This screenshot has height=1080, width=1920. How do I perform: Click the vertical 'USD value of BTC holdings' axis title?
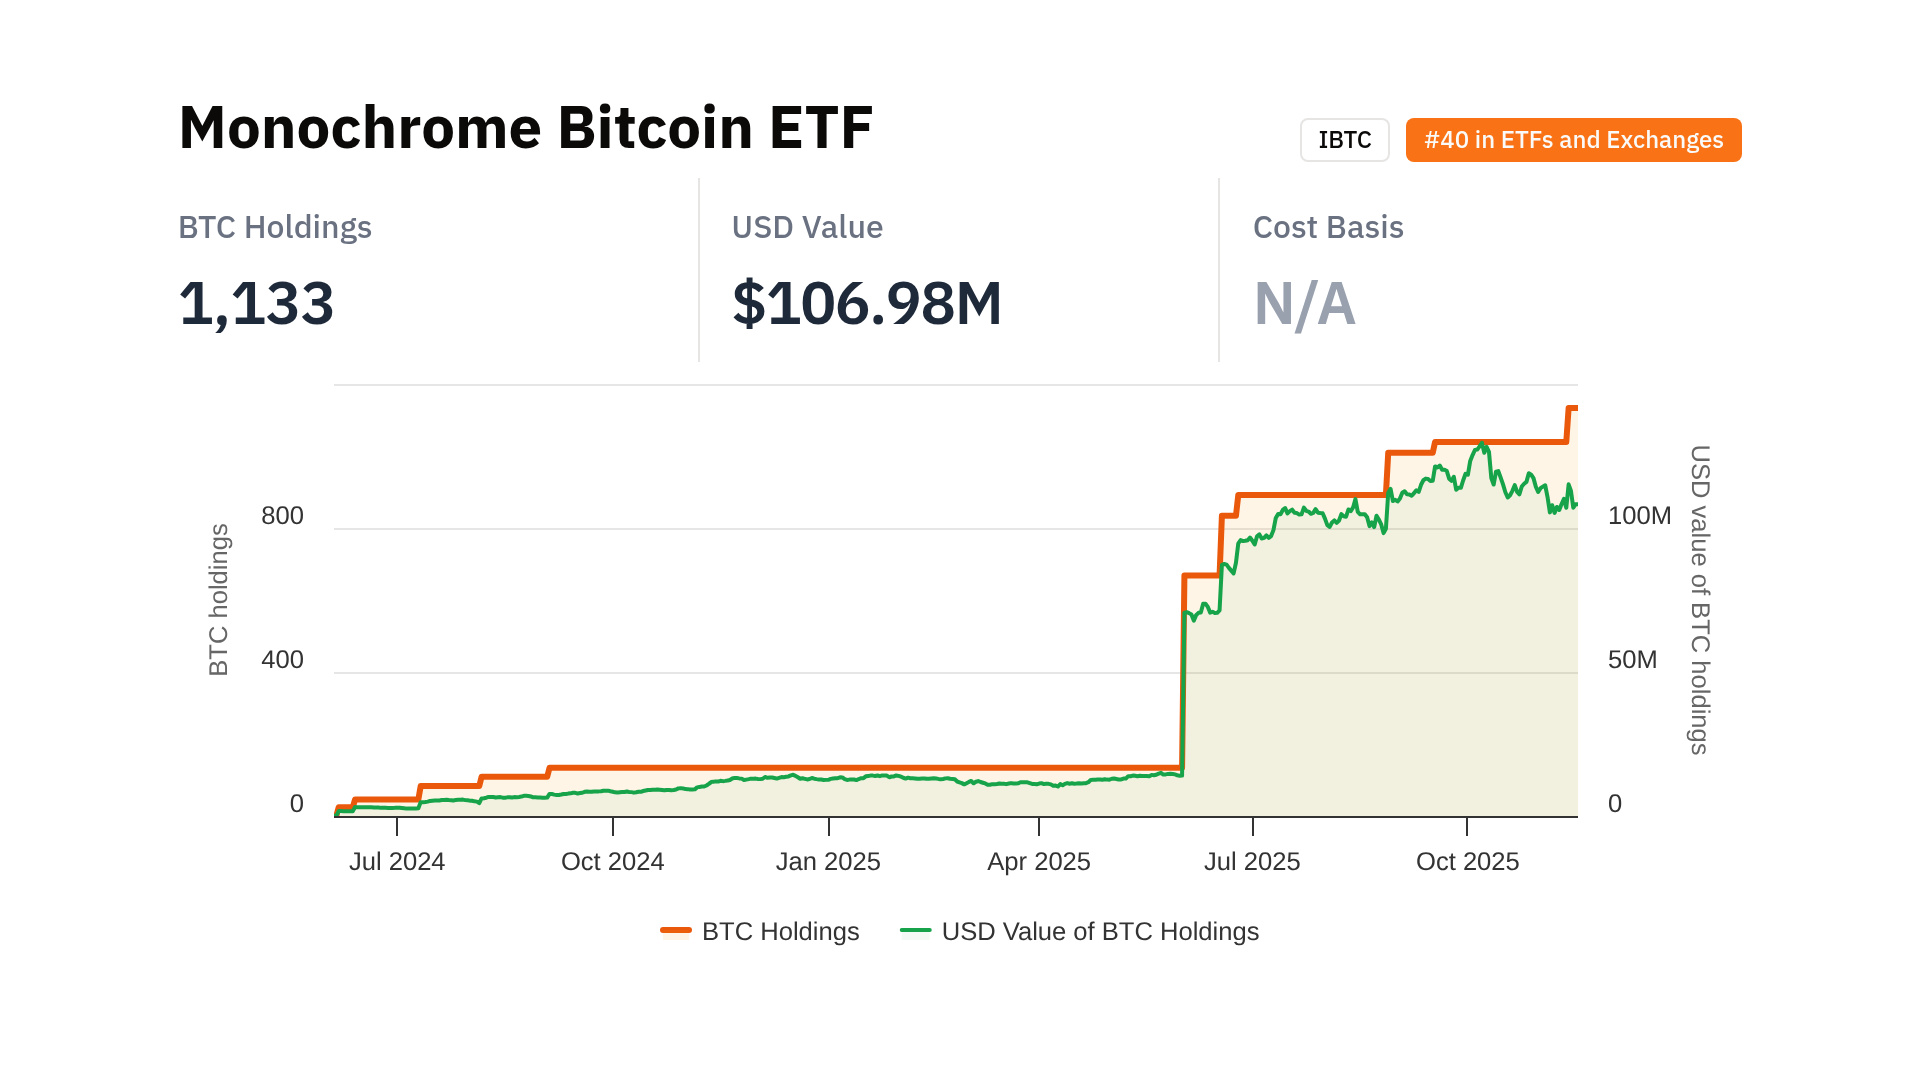tap(1699, 600)
